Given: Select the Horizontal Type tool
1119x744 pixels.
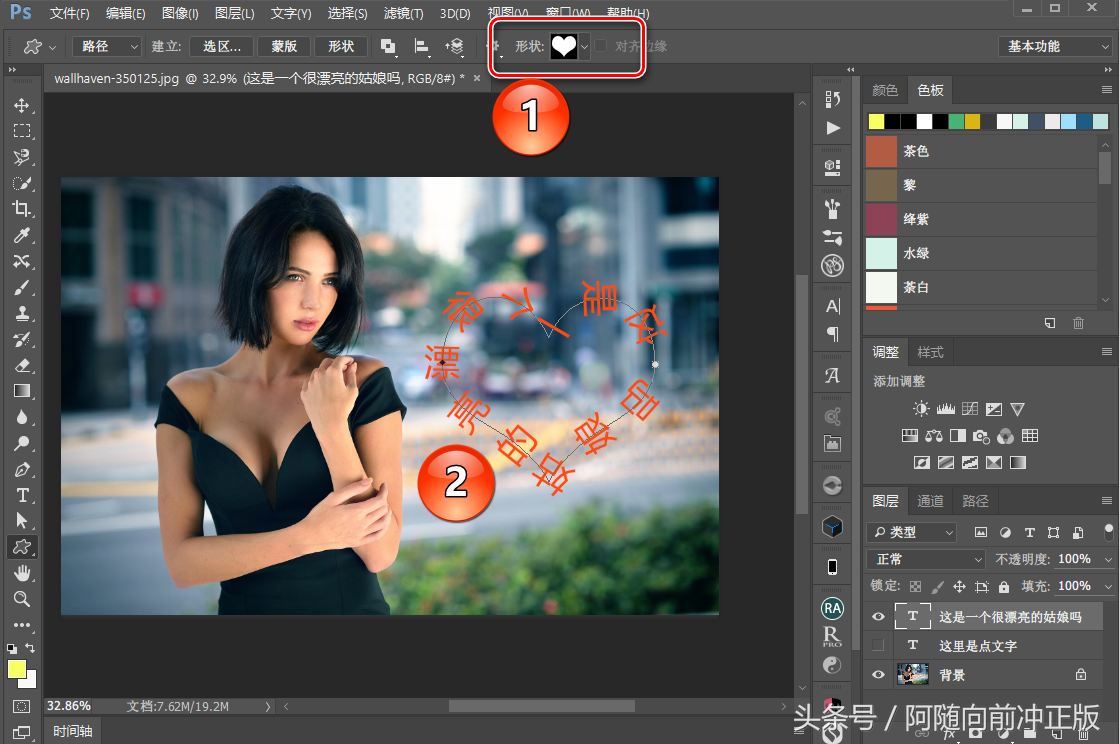Looking at the screenshot, I should coord(22,495).
